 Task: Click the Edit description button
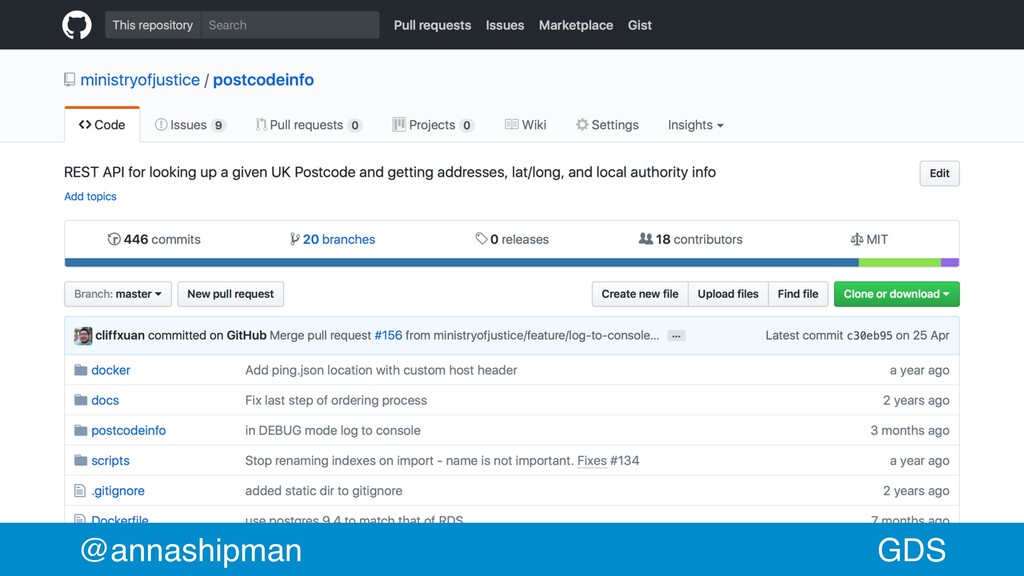click(x=939, y=173)
